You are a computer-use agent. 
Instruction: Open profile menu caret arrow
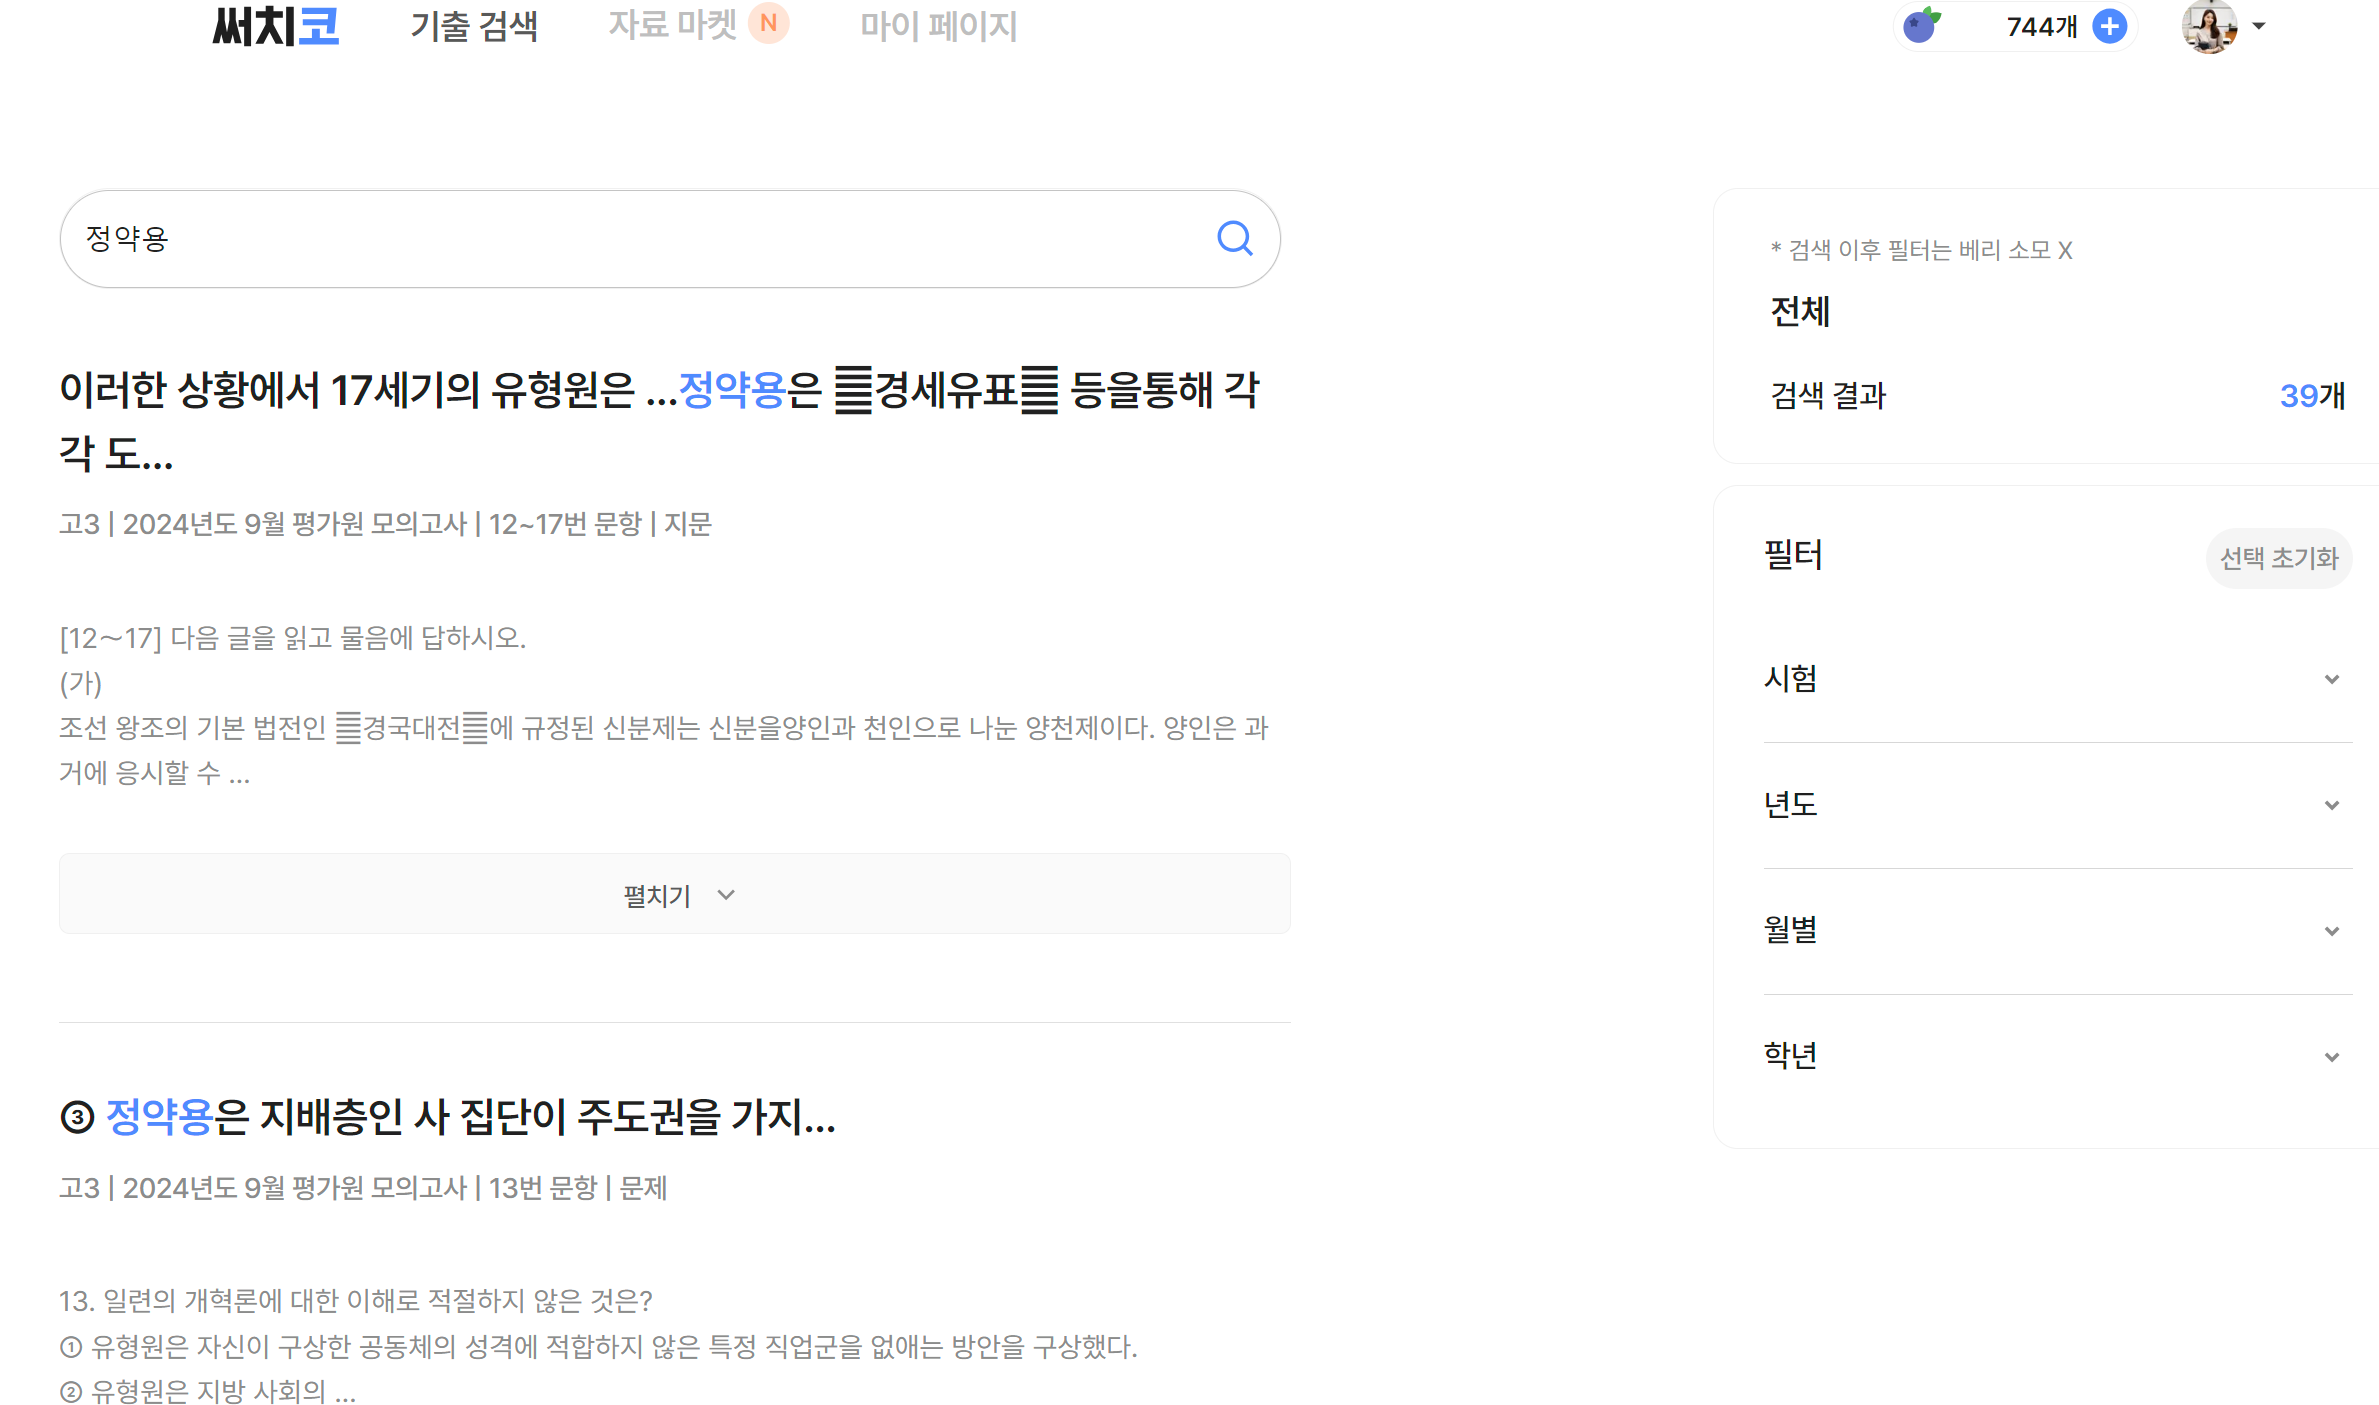point(2259,27)
